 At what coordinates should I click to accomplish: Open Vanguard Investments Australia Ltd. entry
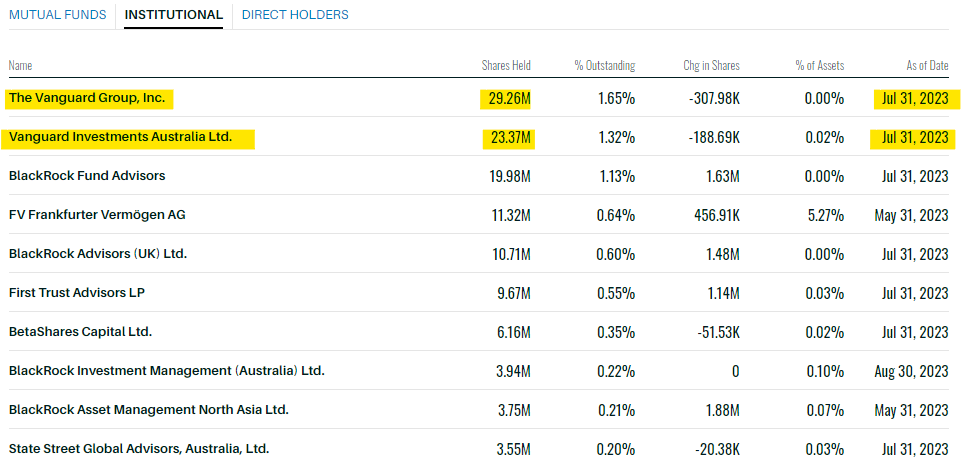[120, 137]
